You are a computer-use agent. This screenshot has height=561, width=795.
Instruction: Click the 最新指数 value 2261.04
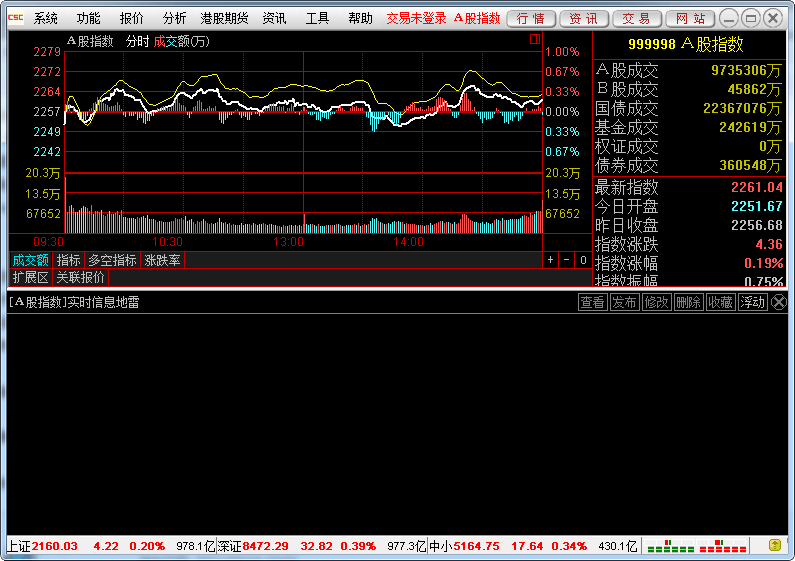pyautogui.click(x=756, y=188)
